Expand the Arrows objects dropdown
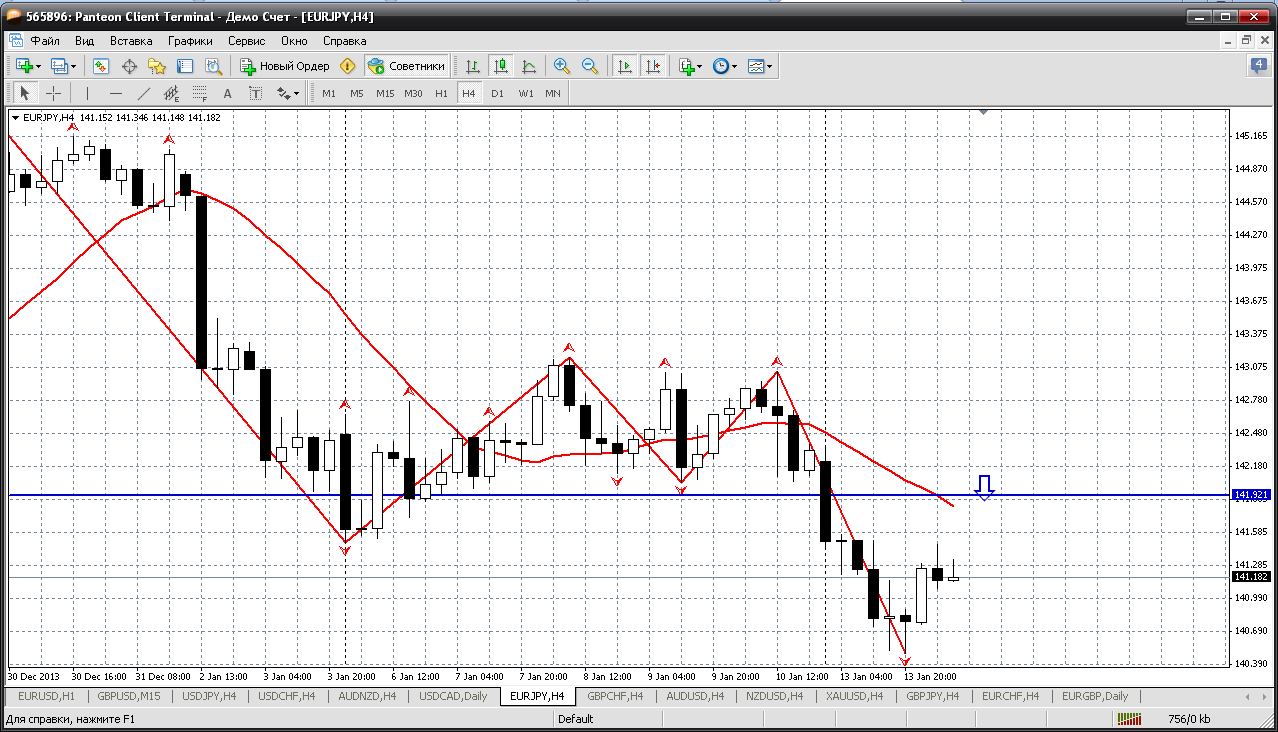 (x=296, y=94)
